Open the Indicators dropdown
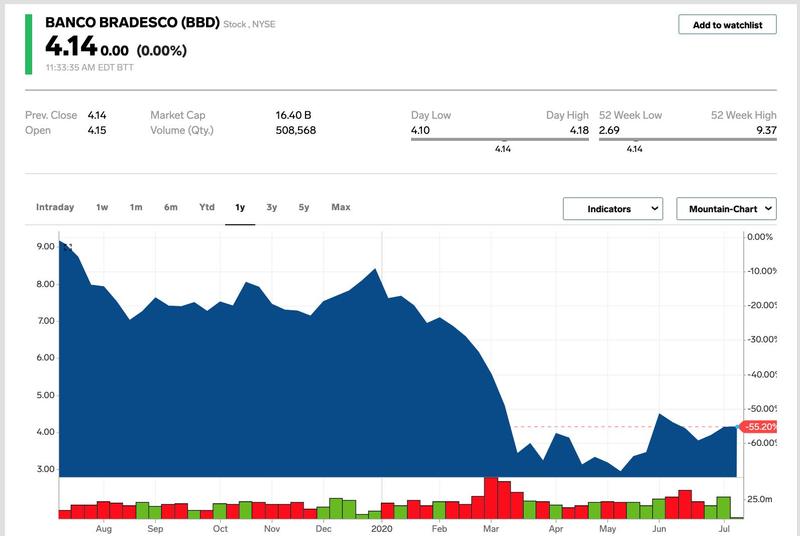 (x=613, y=209)
